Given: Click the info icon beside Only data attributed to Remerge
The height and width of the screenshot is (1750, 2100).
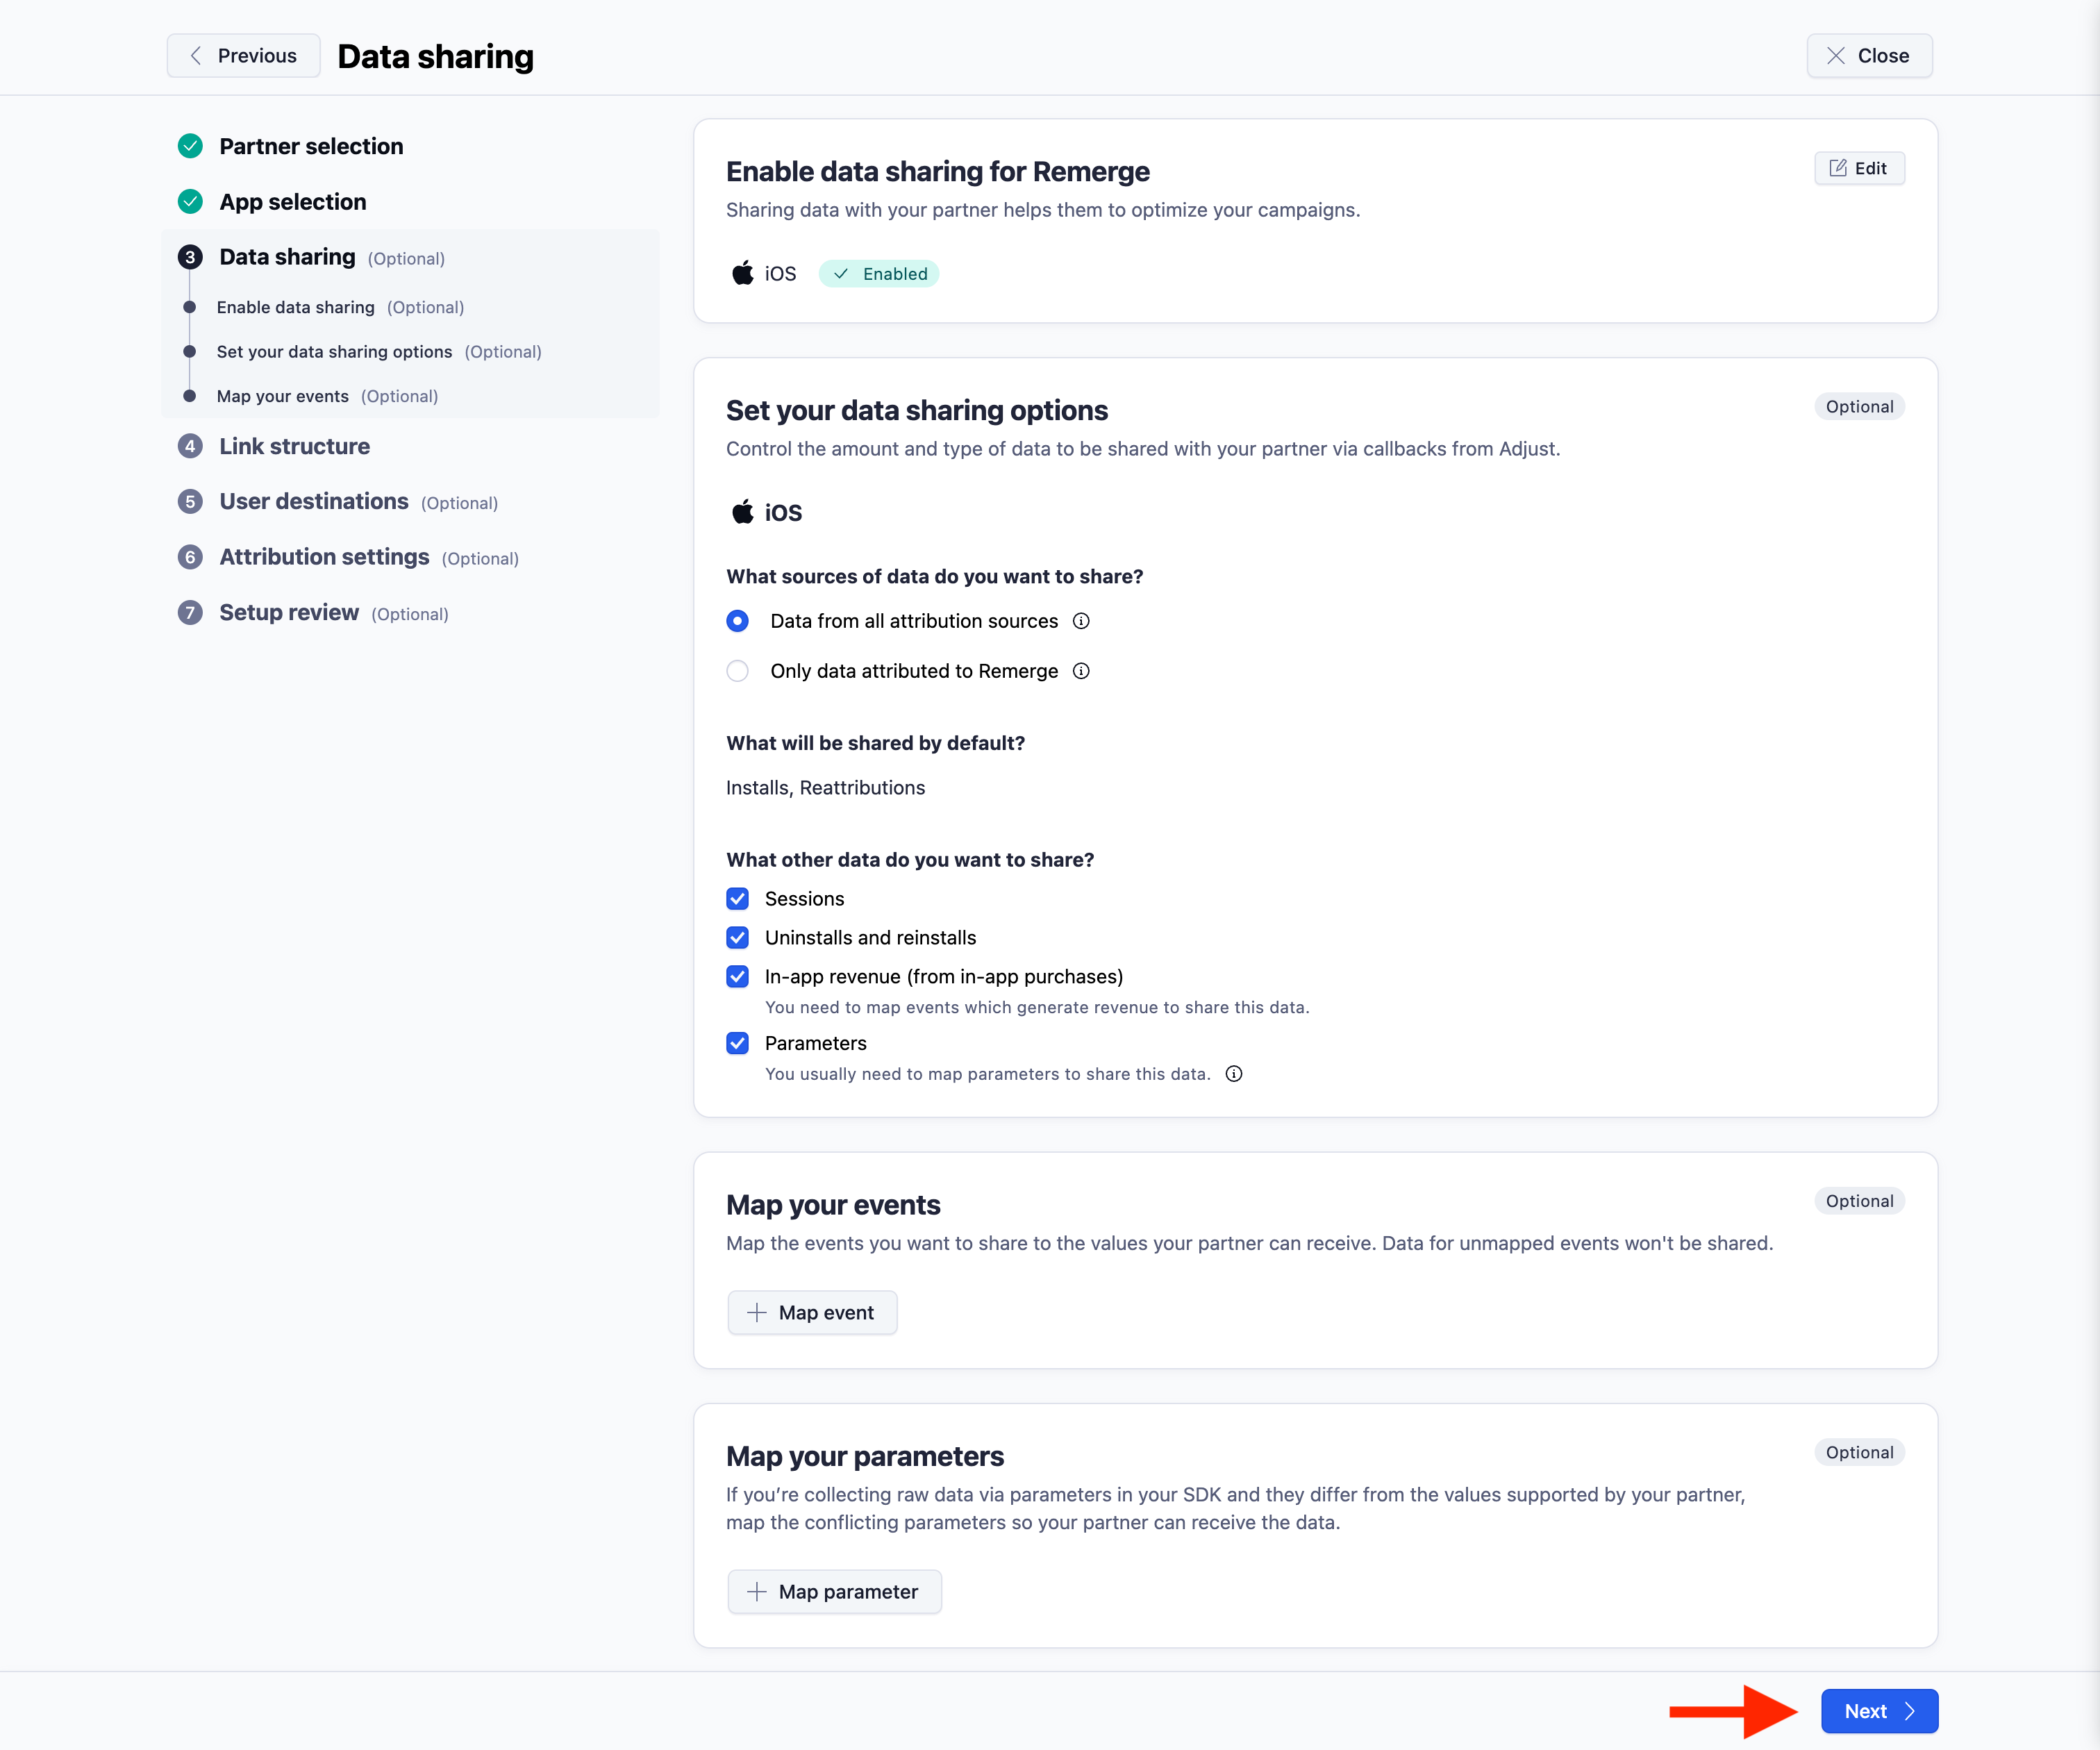Looking at the screenshot, I should click(x=1081, y=671).
